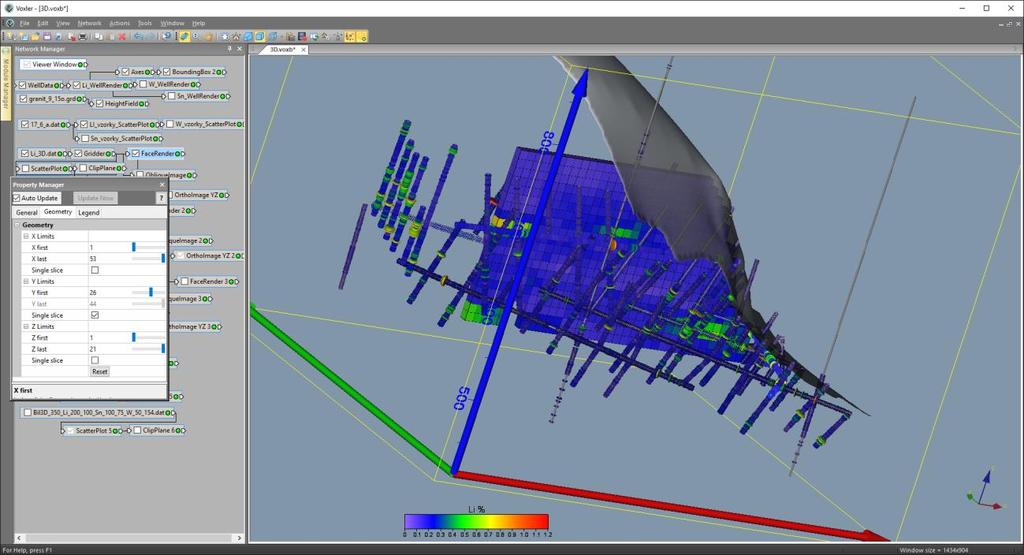Click Network Manager scroll right arrow

pyautogui.click(x=238, y=538)
